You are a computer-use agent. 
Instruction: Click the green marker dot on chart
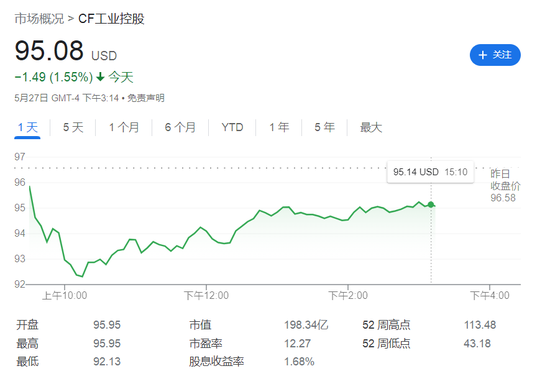click(431, 205)
